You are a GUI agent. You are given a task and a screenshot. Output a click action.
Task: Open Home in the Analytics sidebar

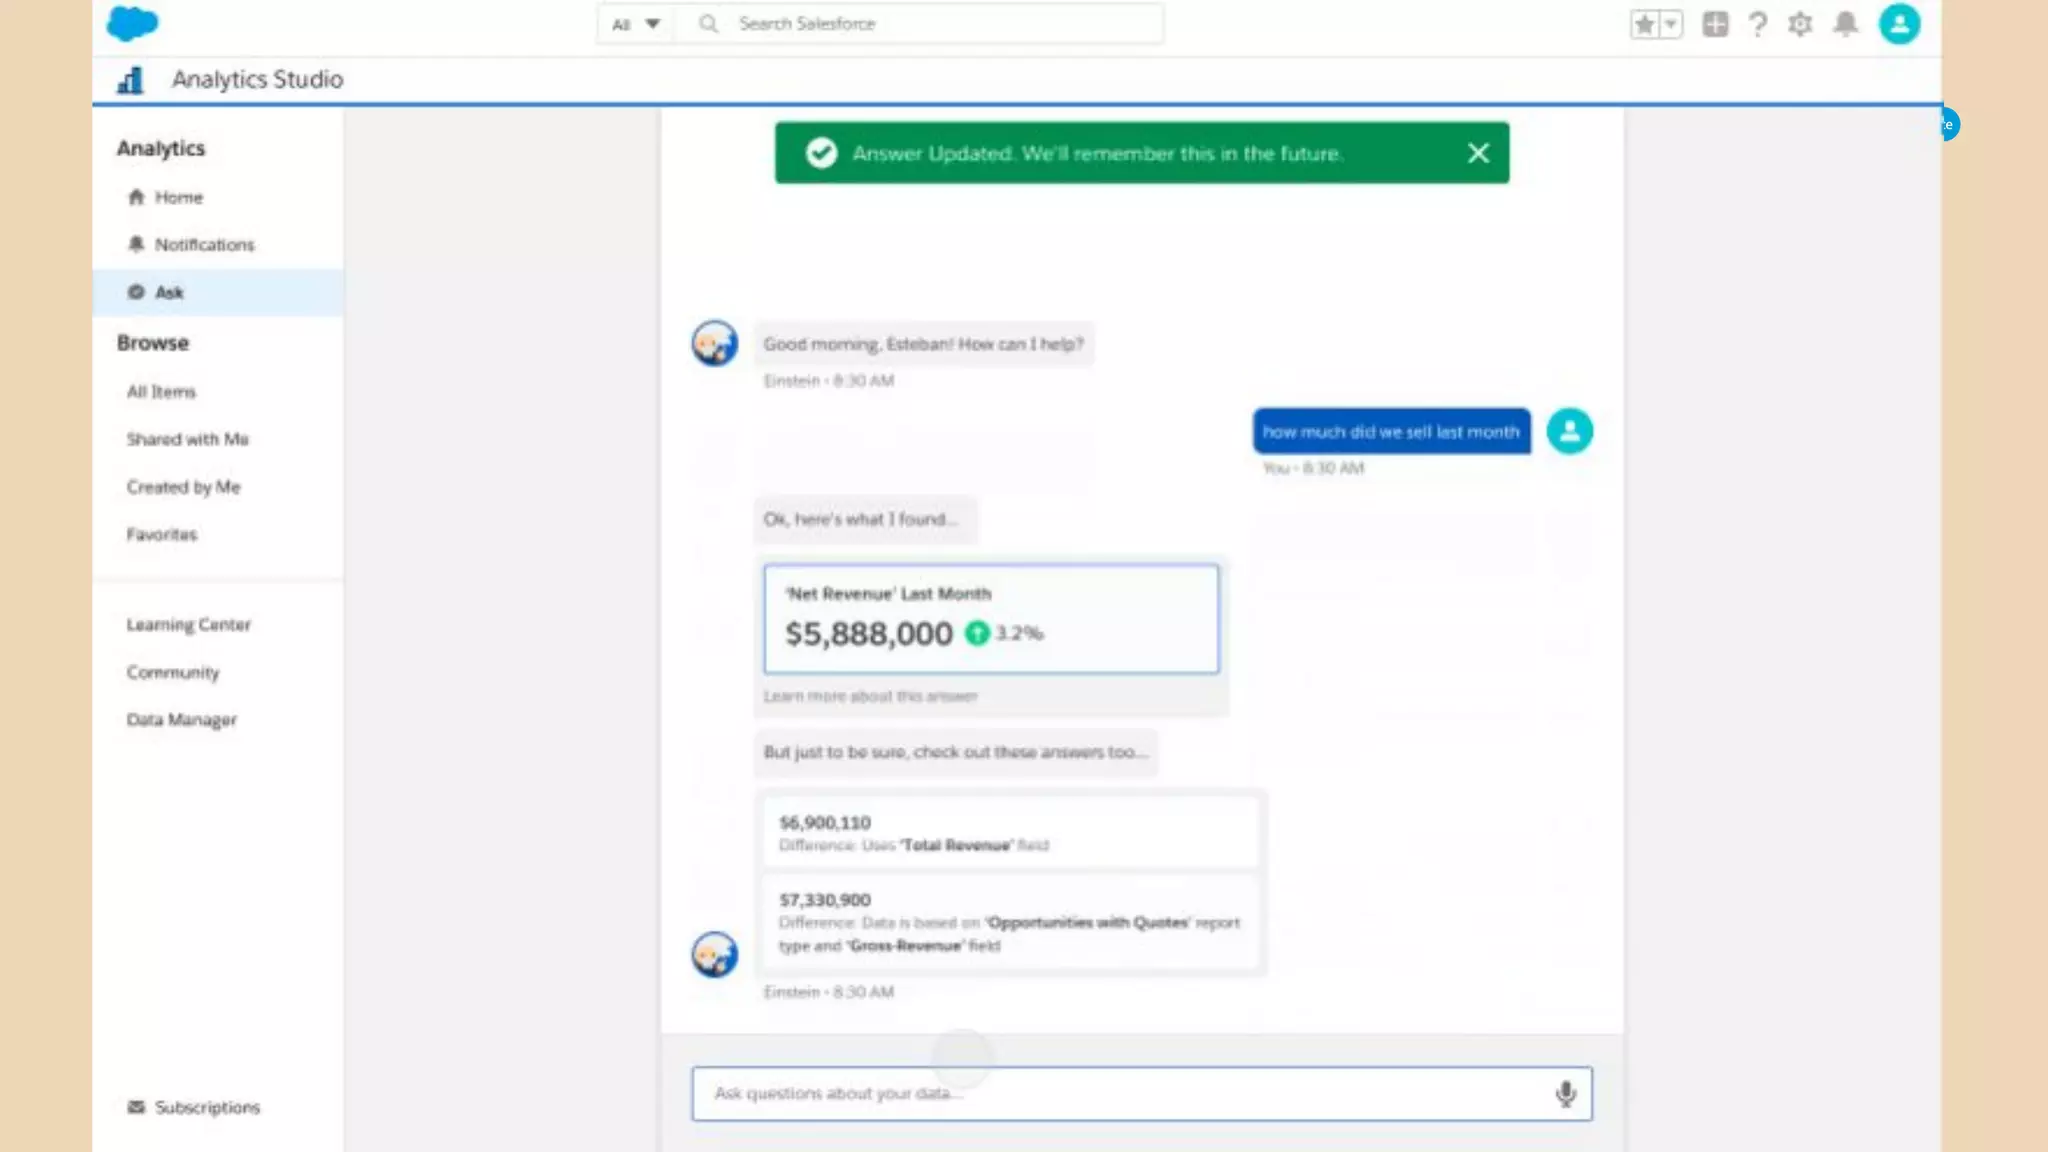178,198
